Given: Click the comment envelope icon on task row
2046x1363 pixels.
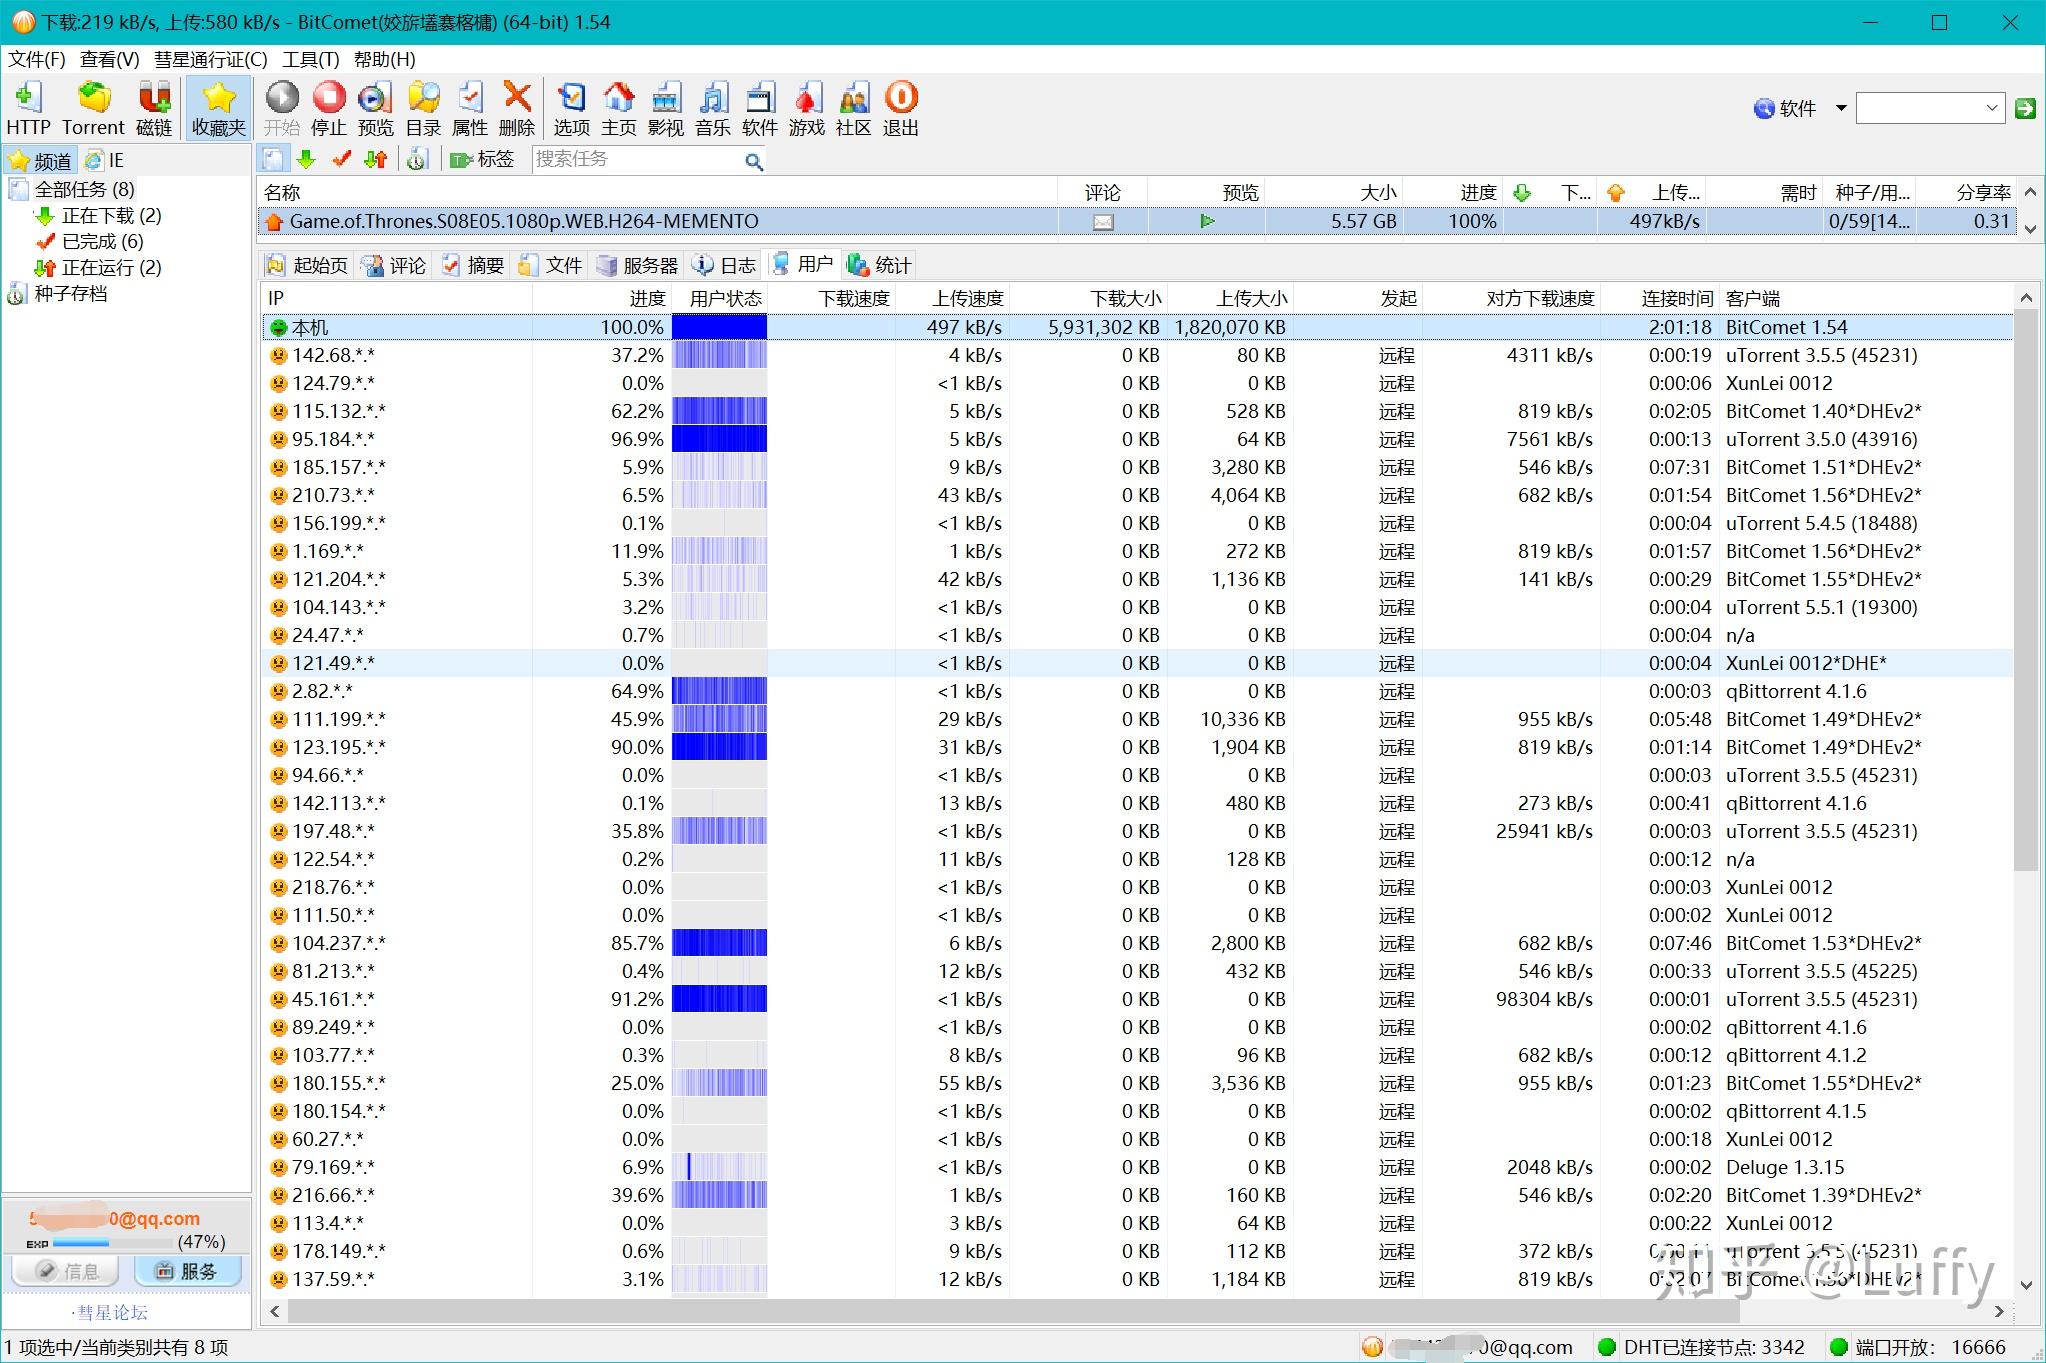Looking at the screenshot, I should tap(1103, 222).
